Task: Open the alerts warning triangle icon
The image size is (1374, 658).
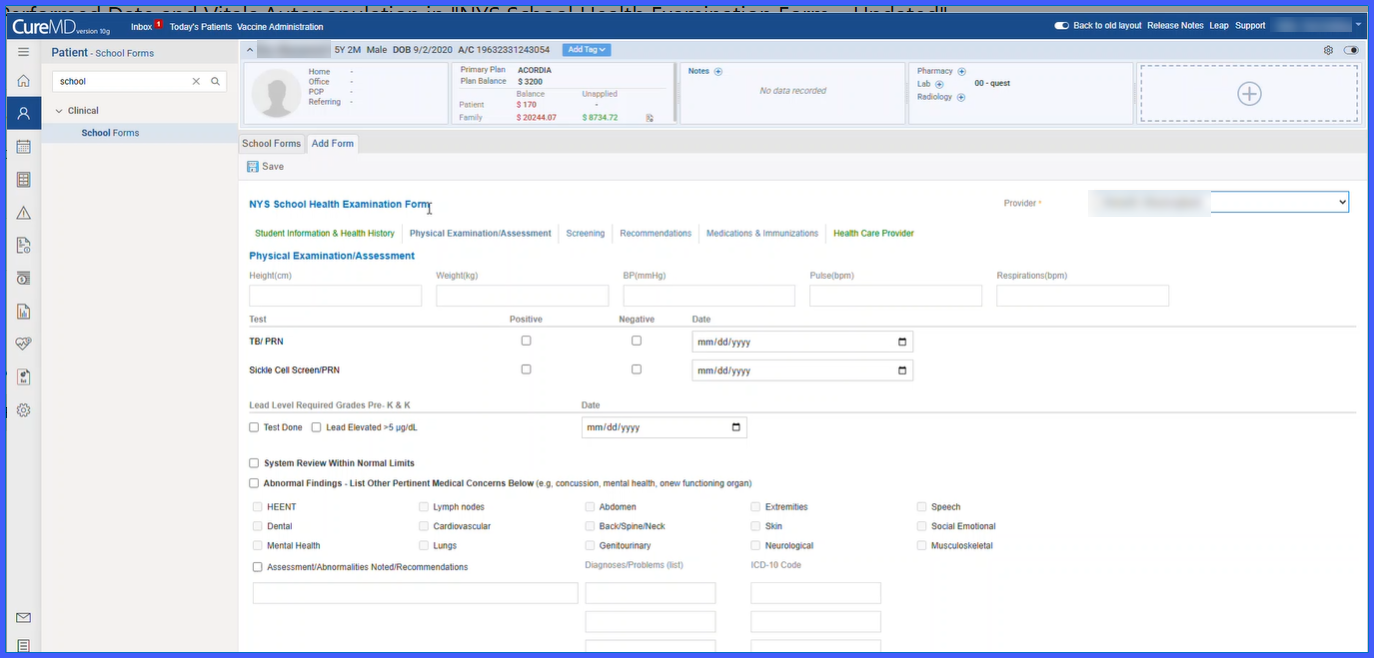Action: [x=23, y=213]
